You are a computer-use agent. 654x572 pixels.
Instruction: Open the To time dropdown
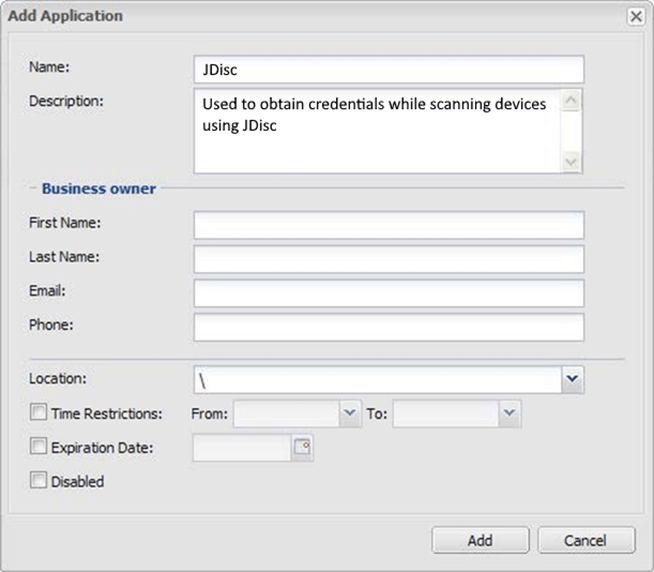(x=509, y=413)
